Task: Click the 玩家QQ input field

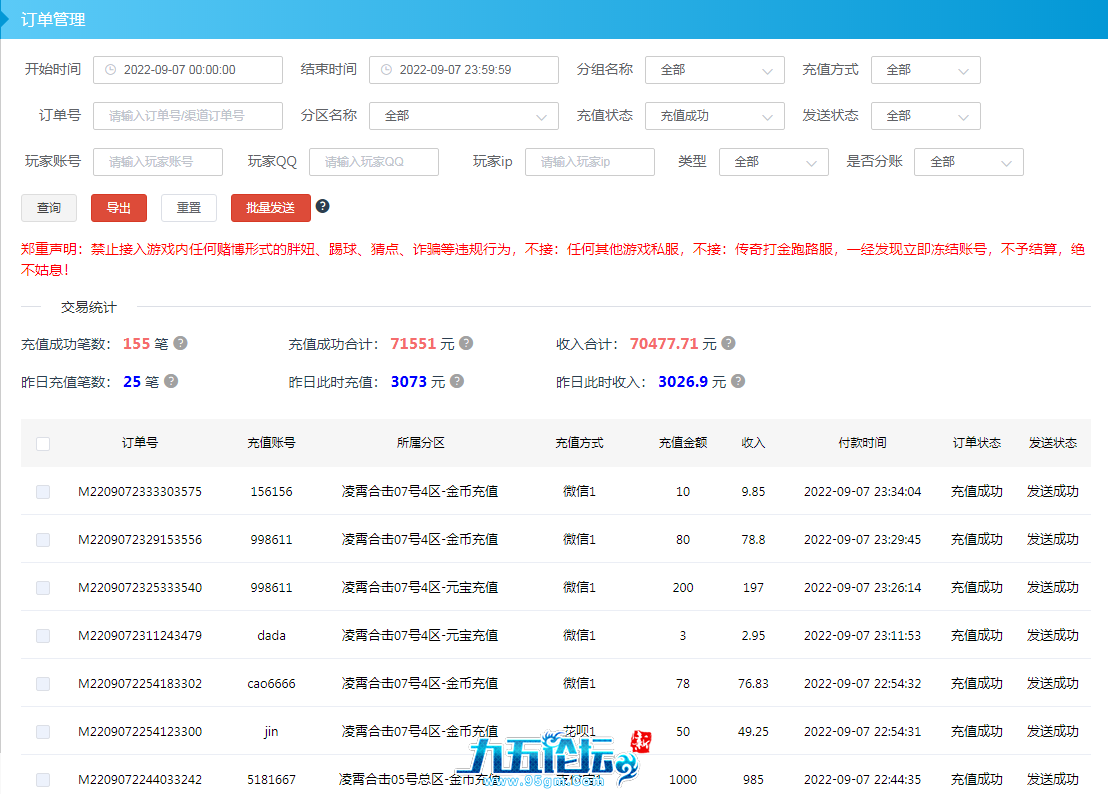Action: [x=373, y=162]
